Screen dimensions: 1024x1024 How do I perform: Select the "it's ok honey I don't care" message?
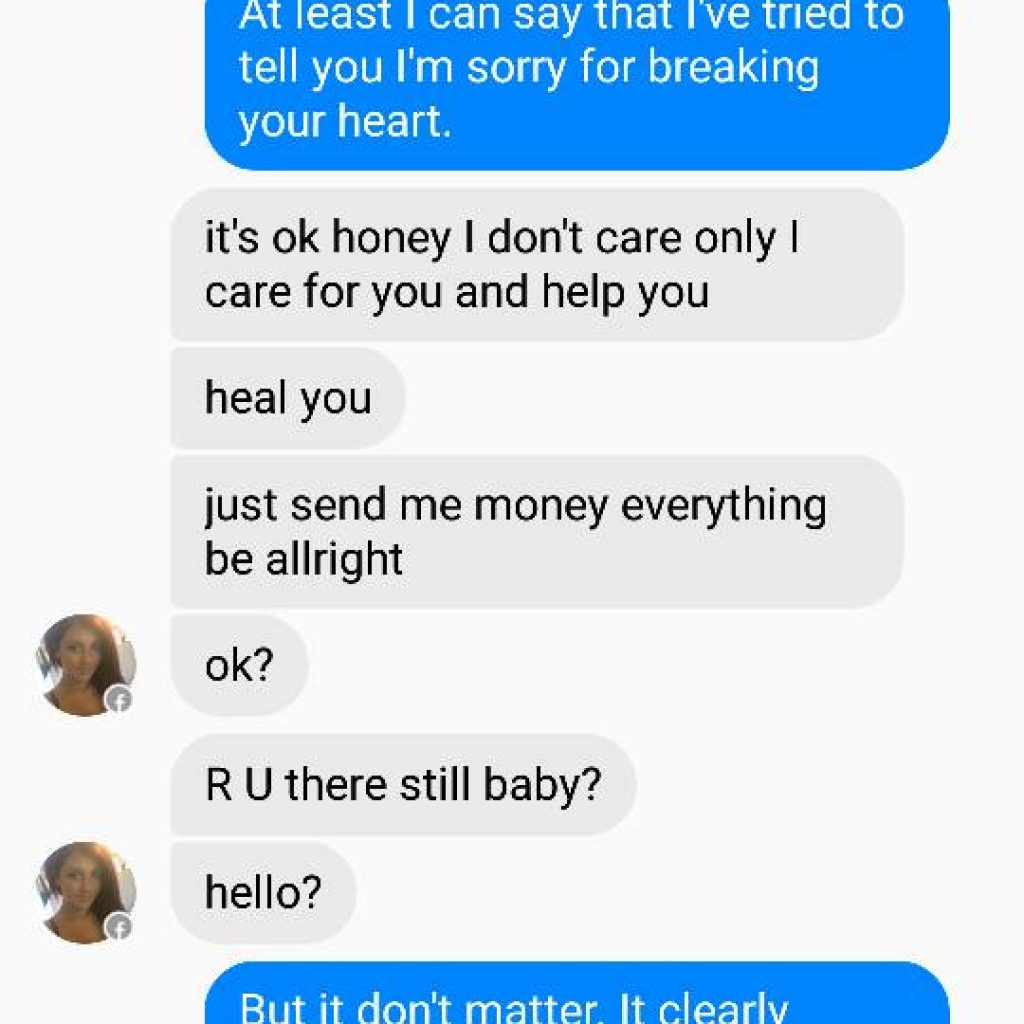pyautogui.click(x=537, y=264)
